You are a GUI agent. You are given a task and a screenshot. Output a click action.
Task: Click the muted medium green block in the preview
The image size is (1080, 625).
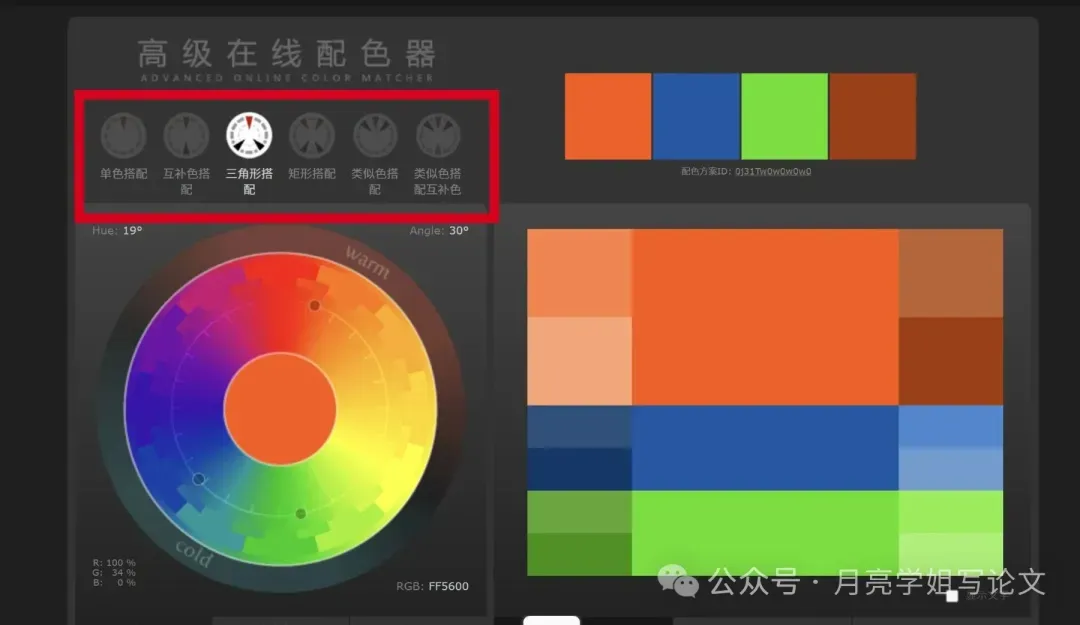coord(579,512)
